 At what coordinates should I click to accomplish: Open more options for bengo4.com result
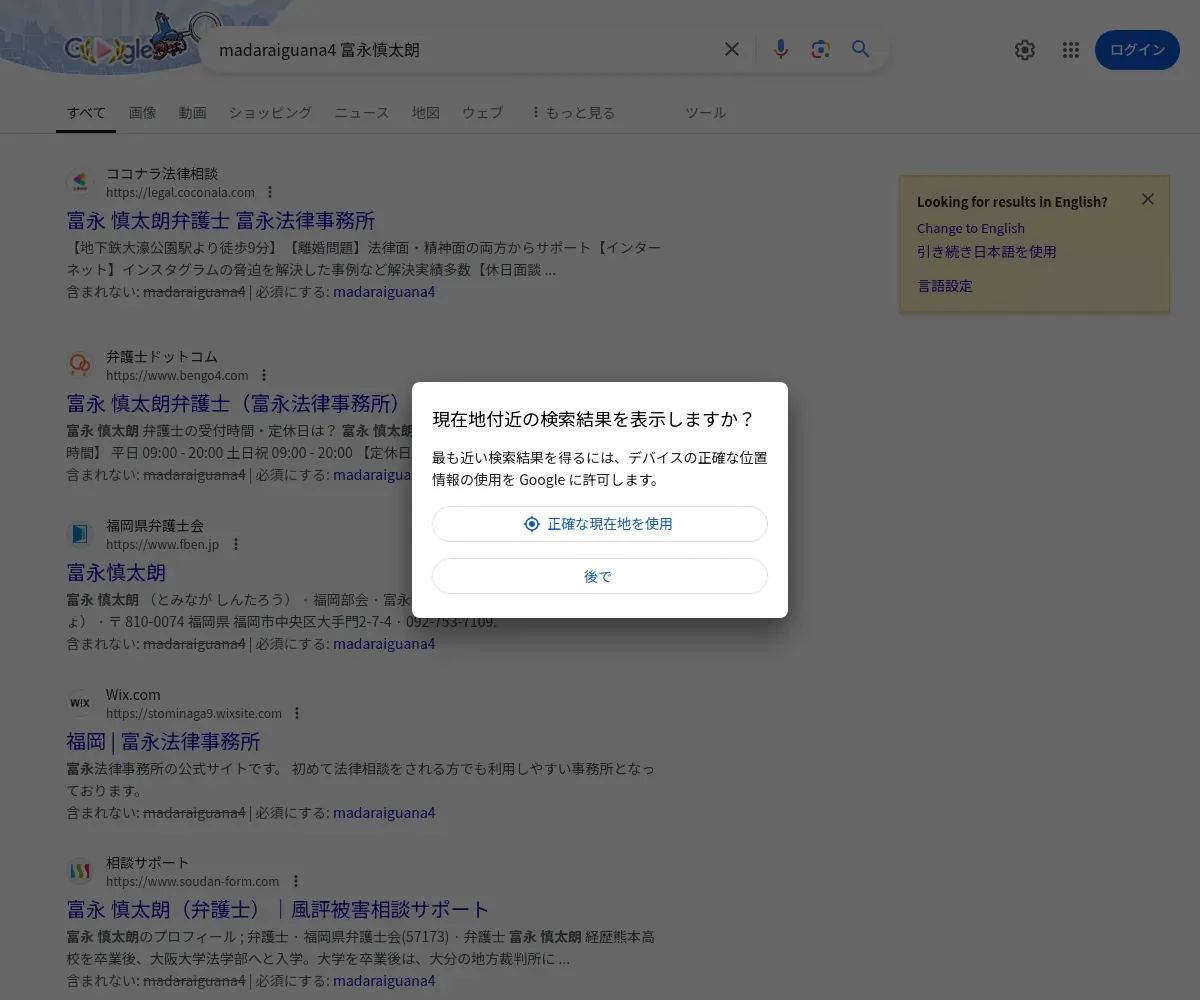263,375
